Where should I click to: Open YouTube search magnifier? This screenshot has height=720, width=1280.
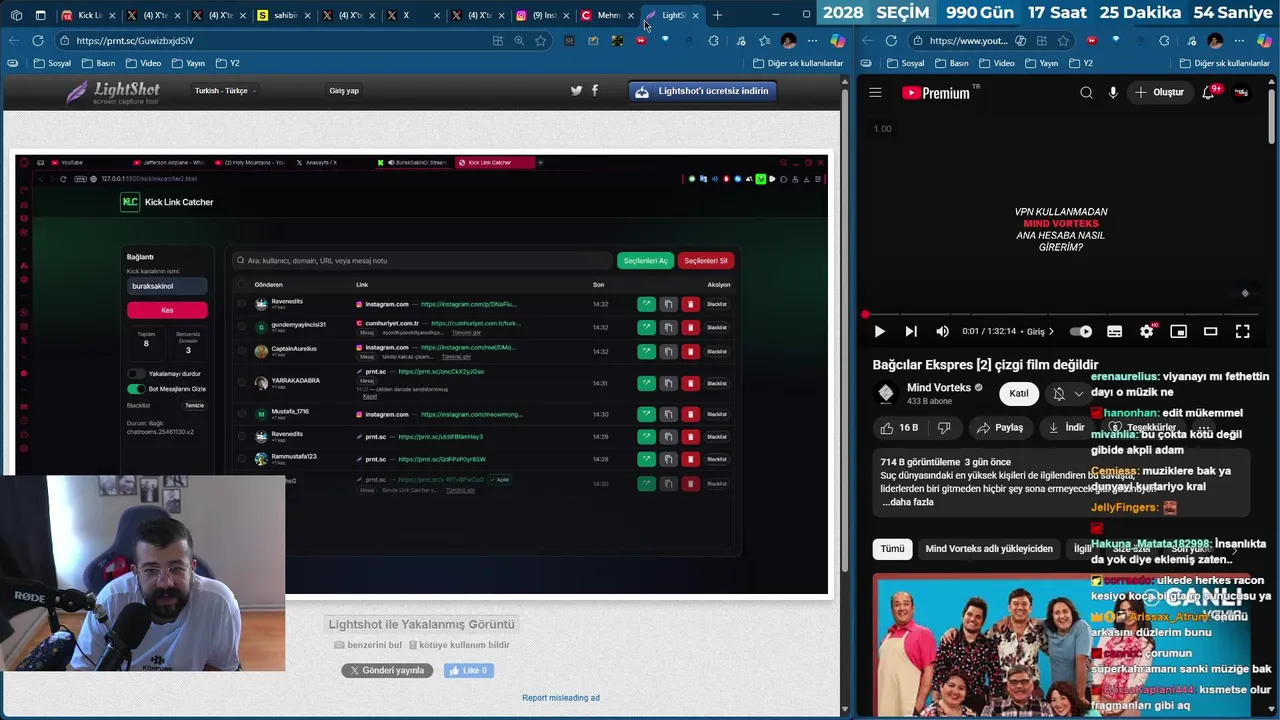1086,93
